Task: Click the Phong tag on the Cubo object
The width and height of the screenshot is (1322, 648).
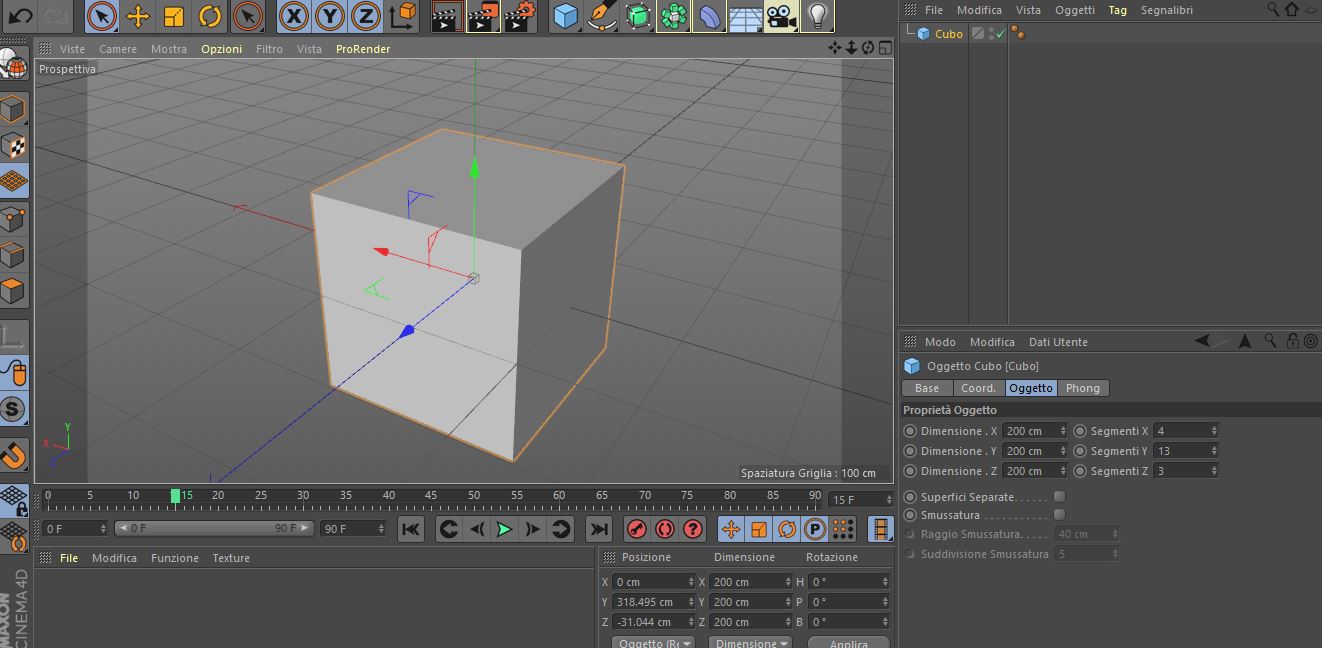Action: (x=1017, y=33)
